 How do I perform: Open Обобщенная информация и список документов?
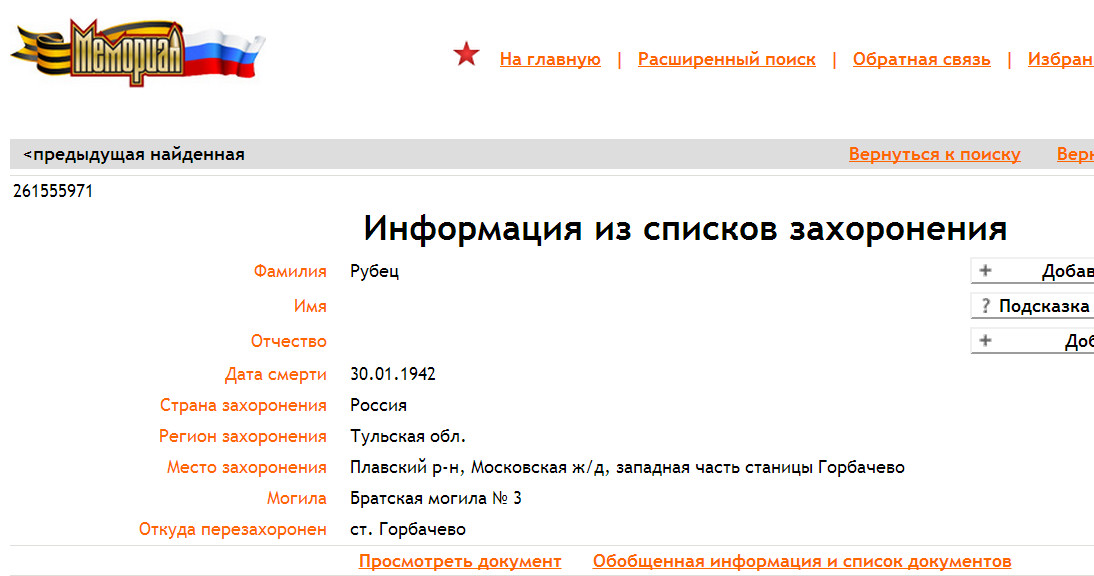[801, 561]
